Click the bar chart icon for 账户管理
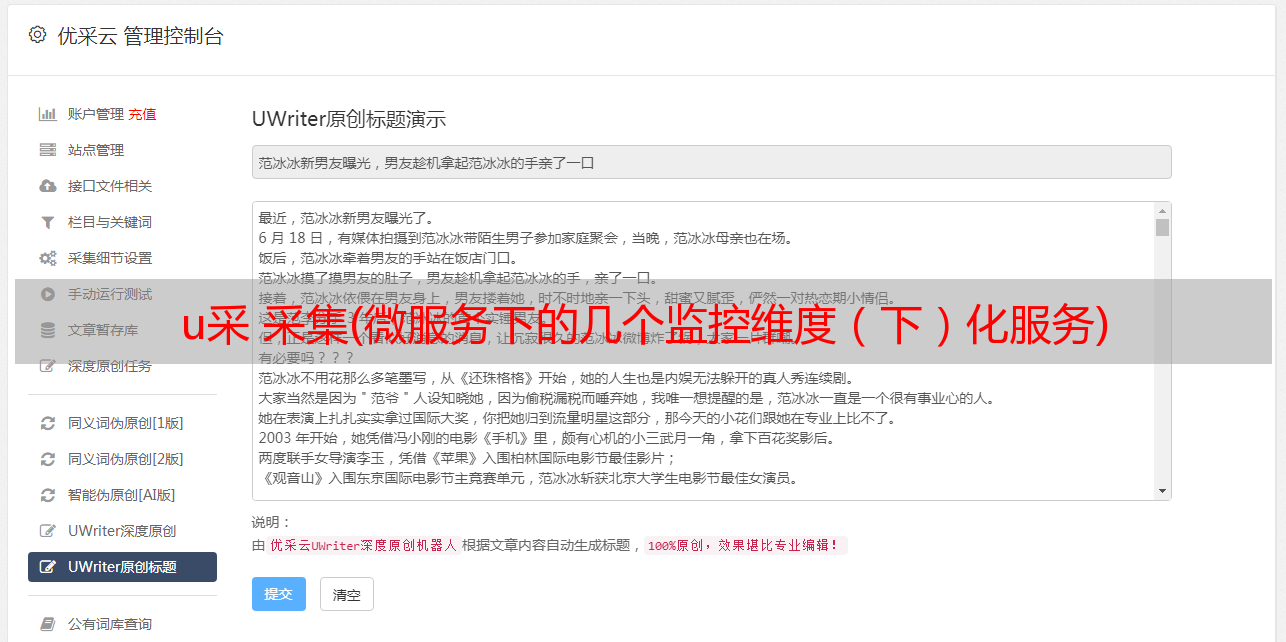Image resolution: width=1286 pixels, height=642 pixels. tap(47, 114)
